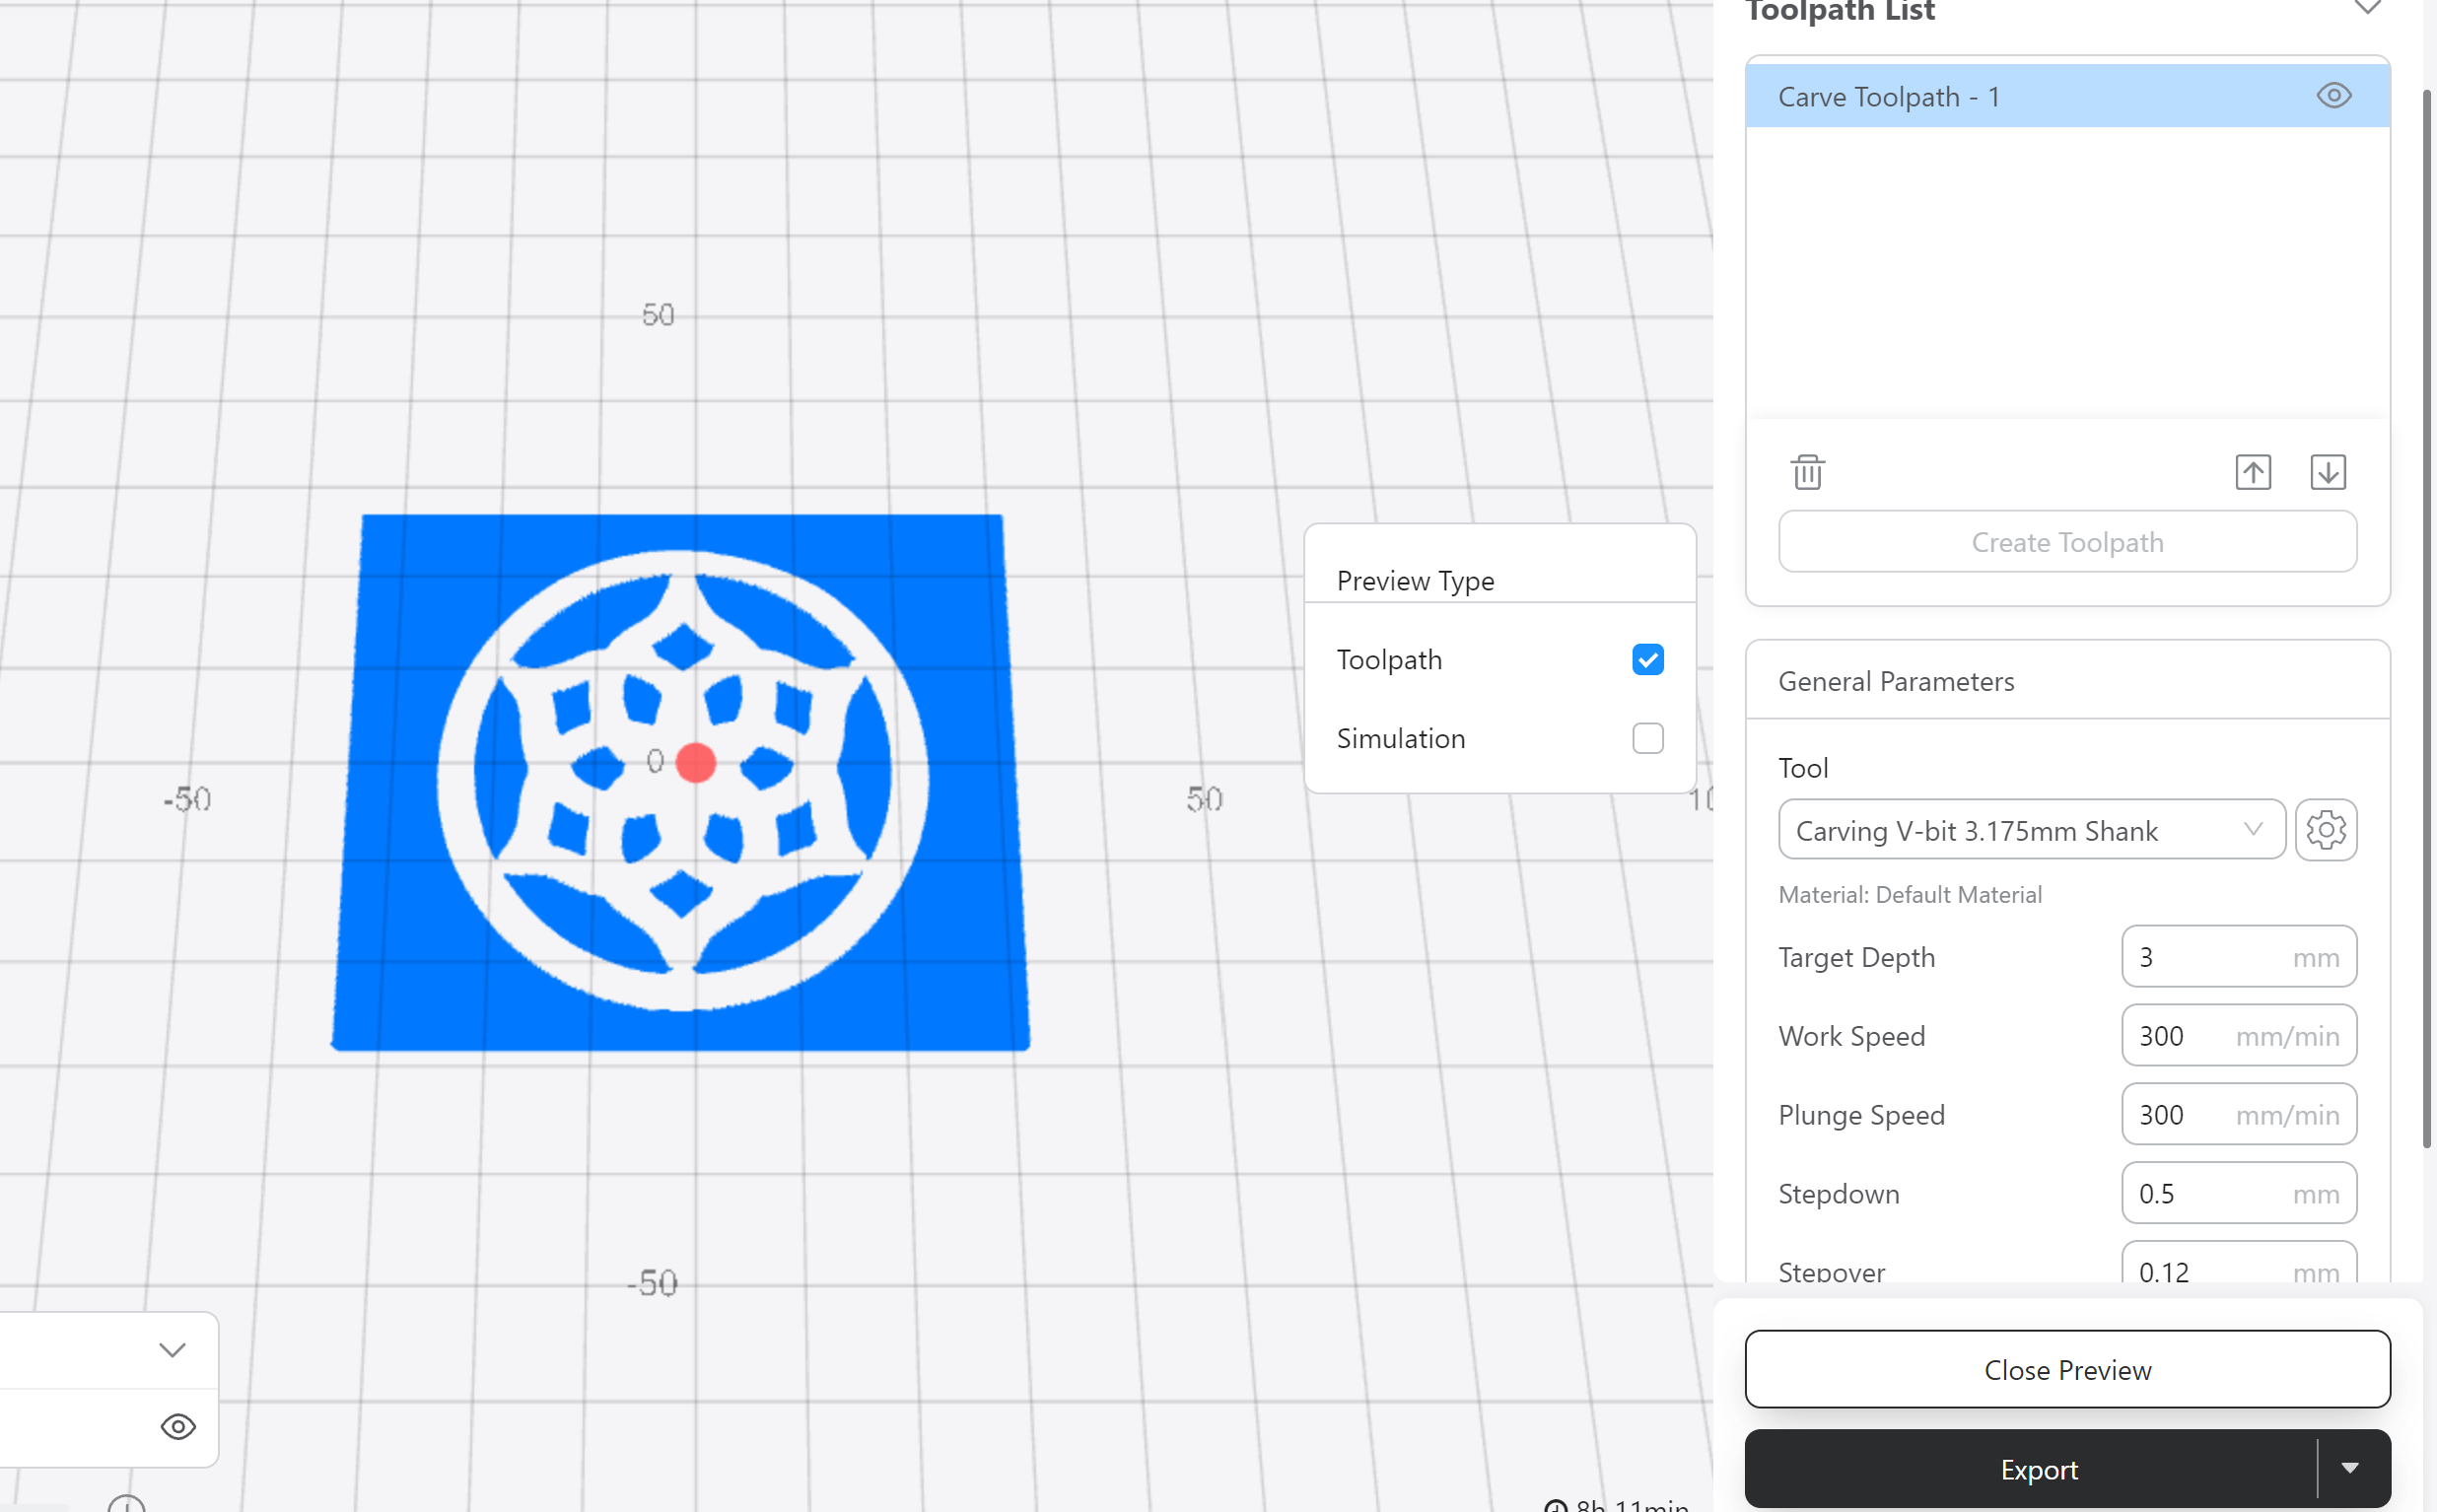Enable the Simulation preview checkbox
The height and width of the screenshot is (1512, 2437).
tap(1647, 739)
